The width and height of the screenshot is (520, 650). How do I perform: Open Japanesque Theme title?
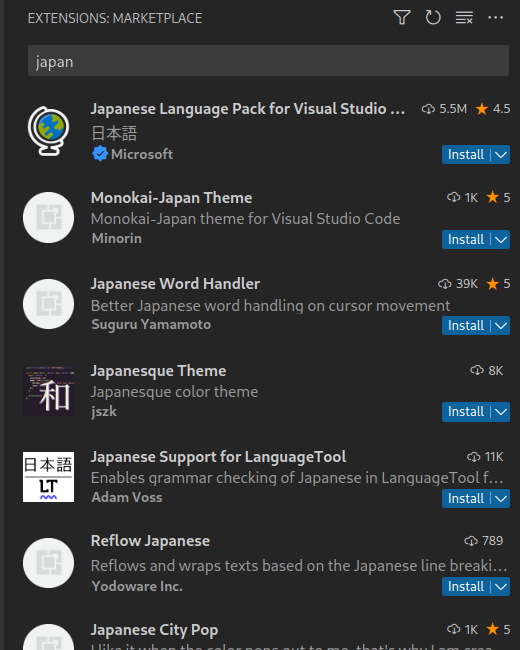(158, 371)
